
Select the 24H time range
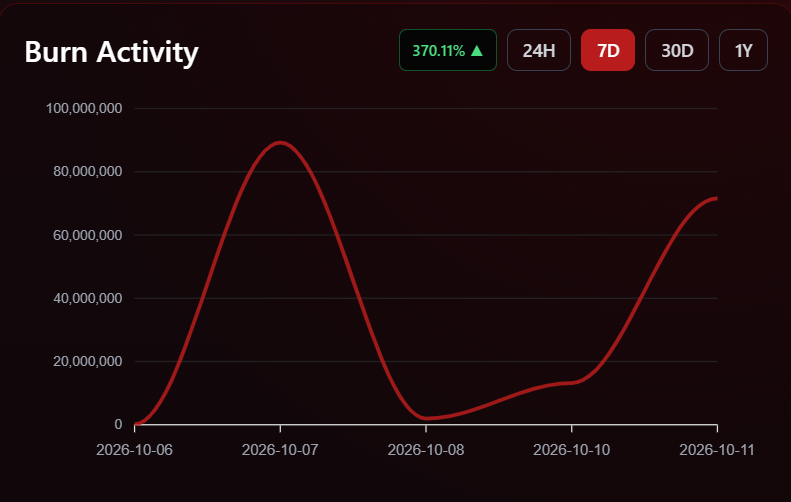click(539, 50)
